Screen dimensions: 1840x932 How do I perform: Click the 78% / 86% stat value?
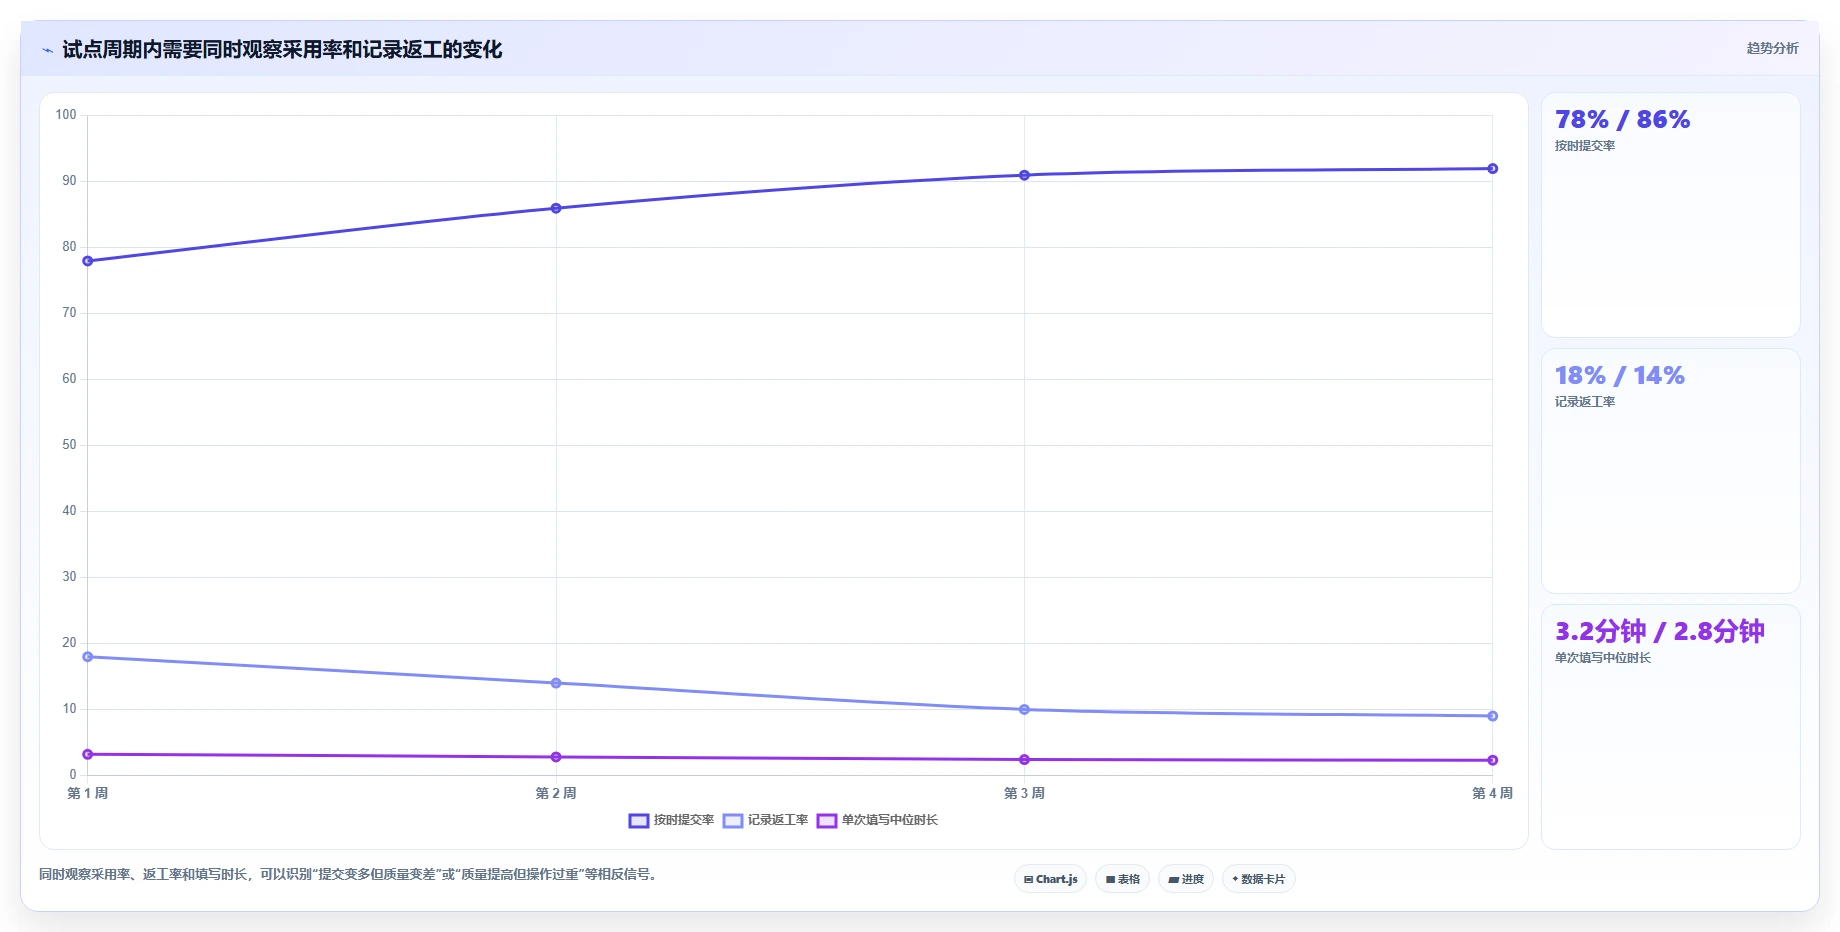click(1622, 120)
